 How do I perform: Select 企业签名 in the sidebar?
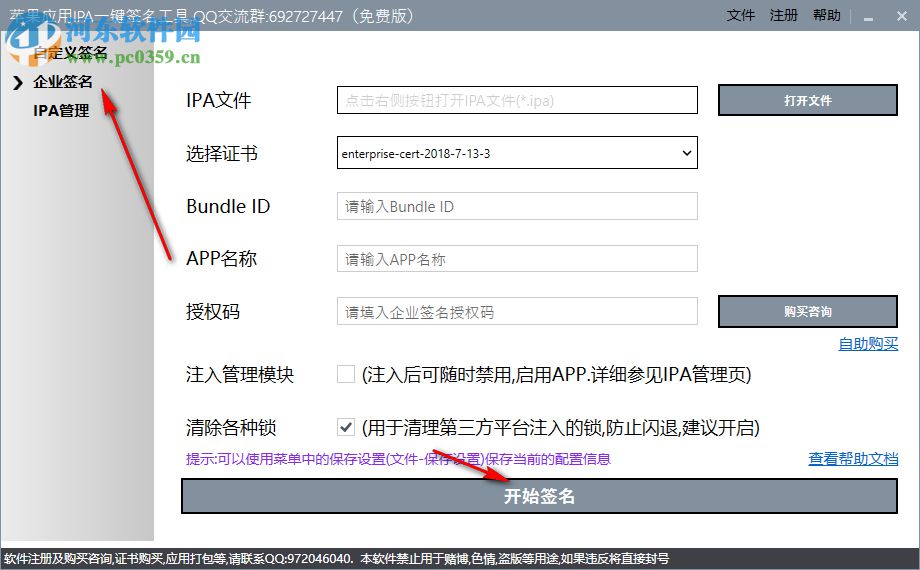[x=63, y=82]
